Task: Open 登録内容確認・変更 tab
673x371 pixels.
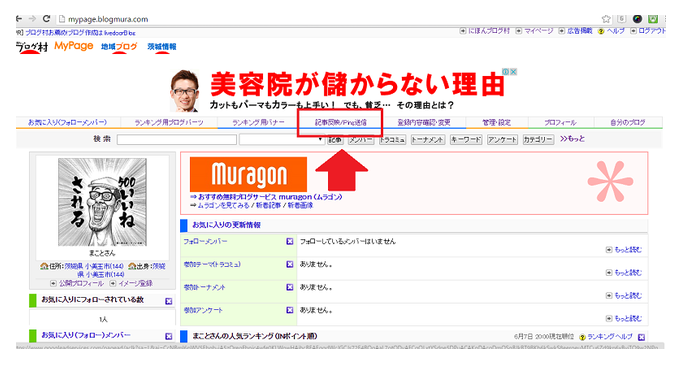Action: 424,122
